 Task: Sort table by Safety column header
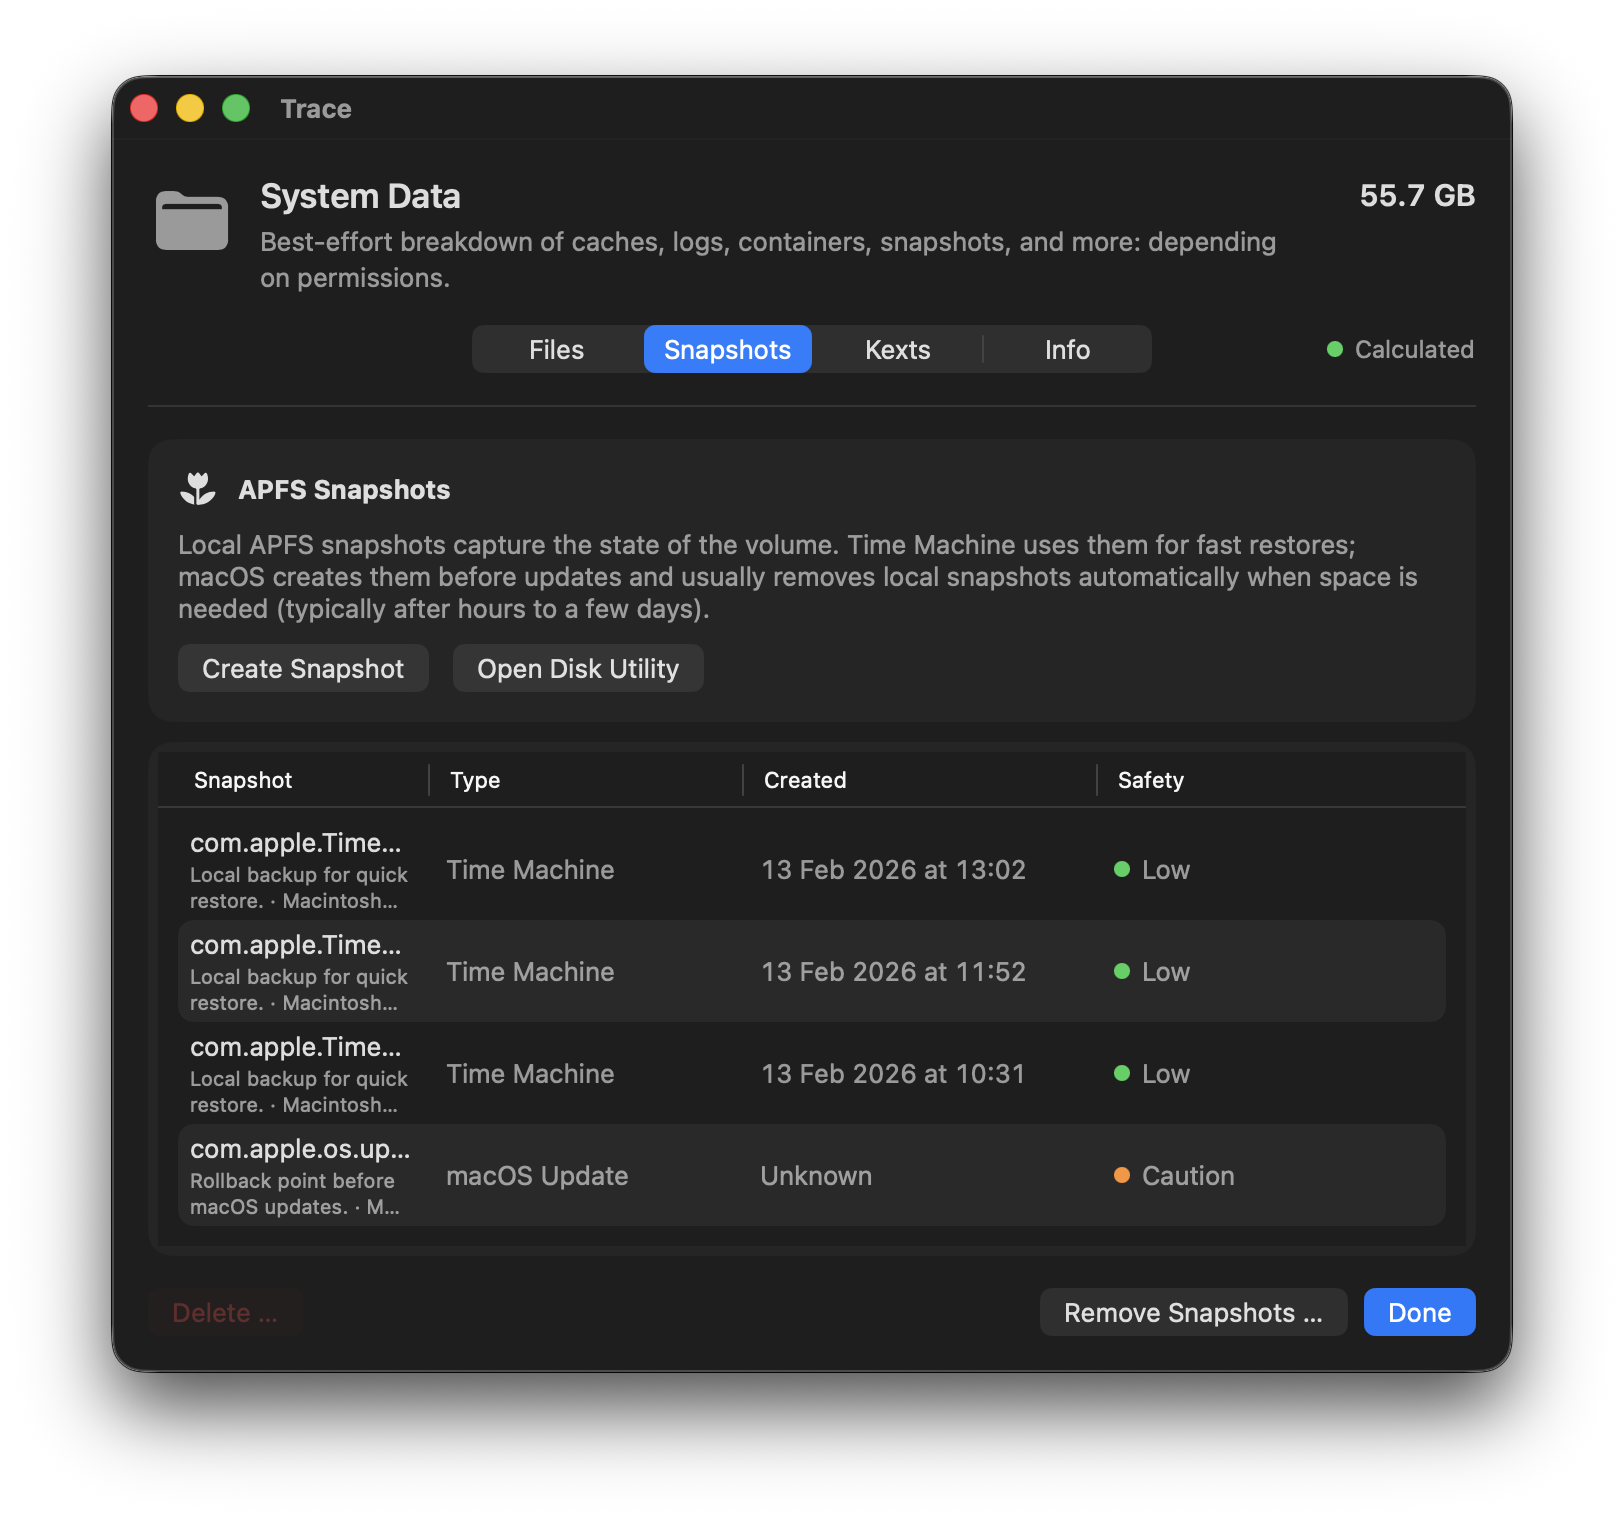pos(1150,780)
